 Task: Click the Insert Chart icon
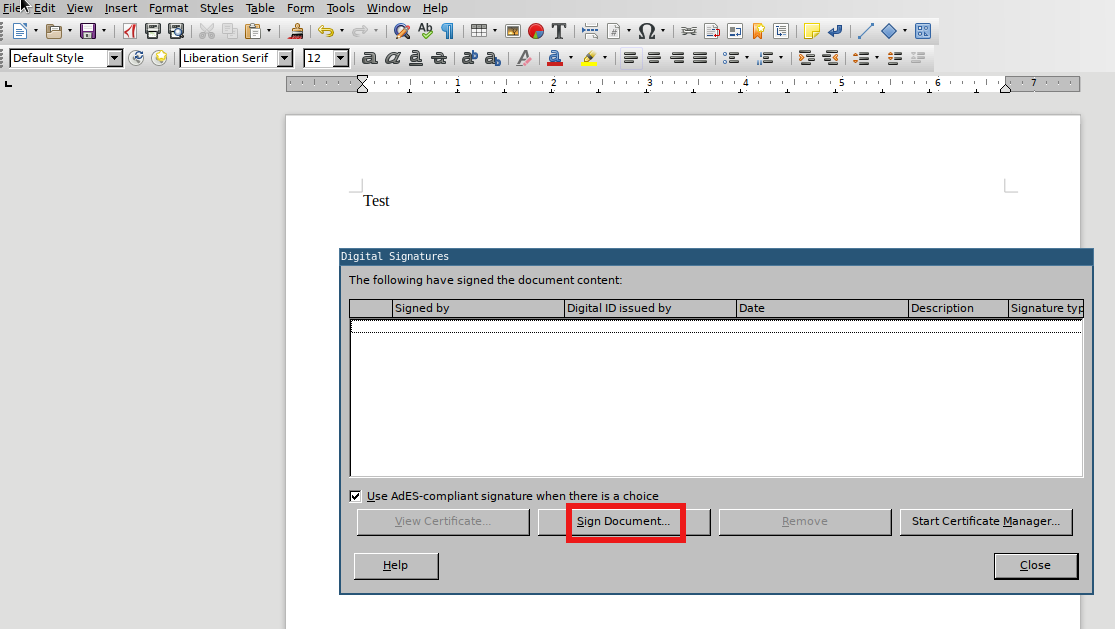point(536,32)
